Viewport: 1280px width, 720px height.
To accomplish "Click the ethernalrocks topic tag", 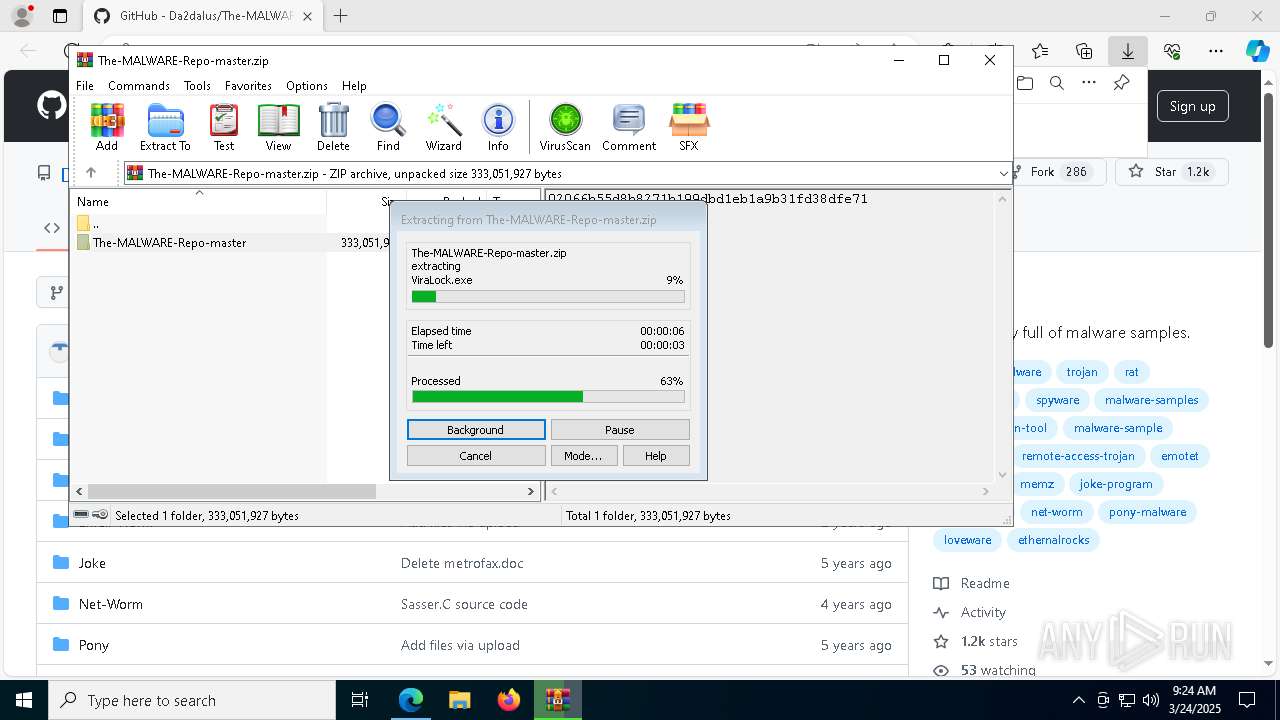I will tap(1054, 540).
